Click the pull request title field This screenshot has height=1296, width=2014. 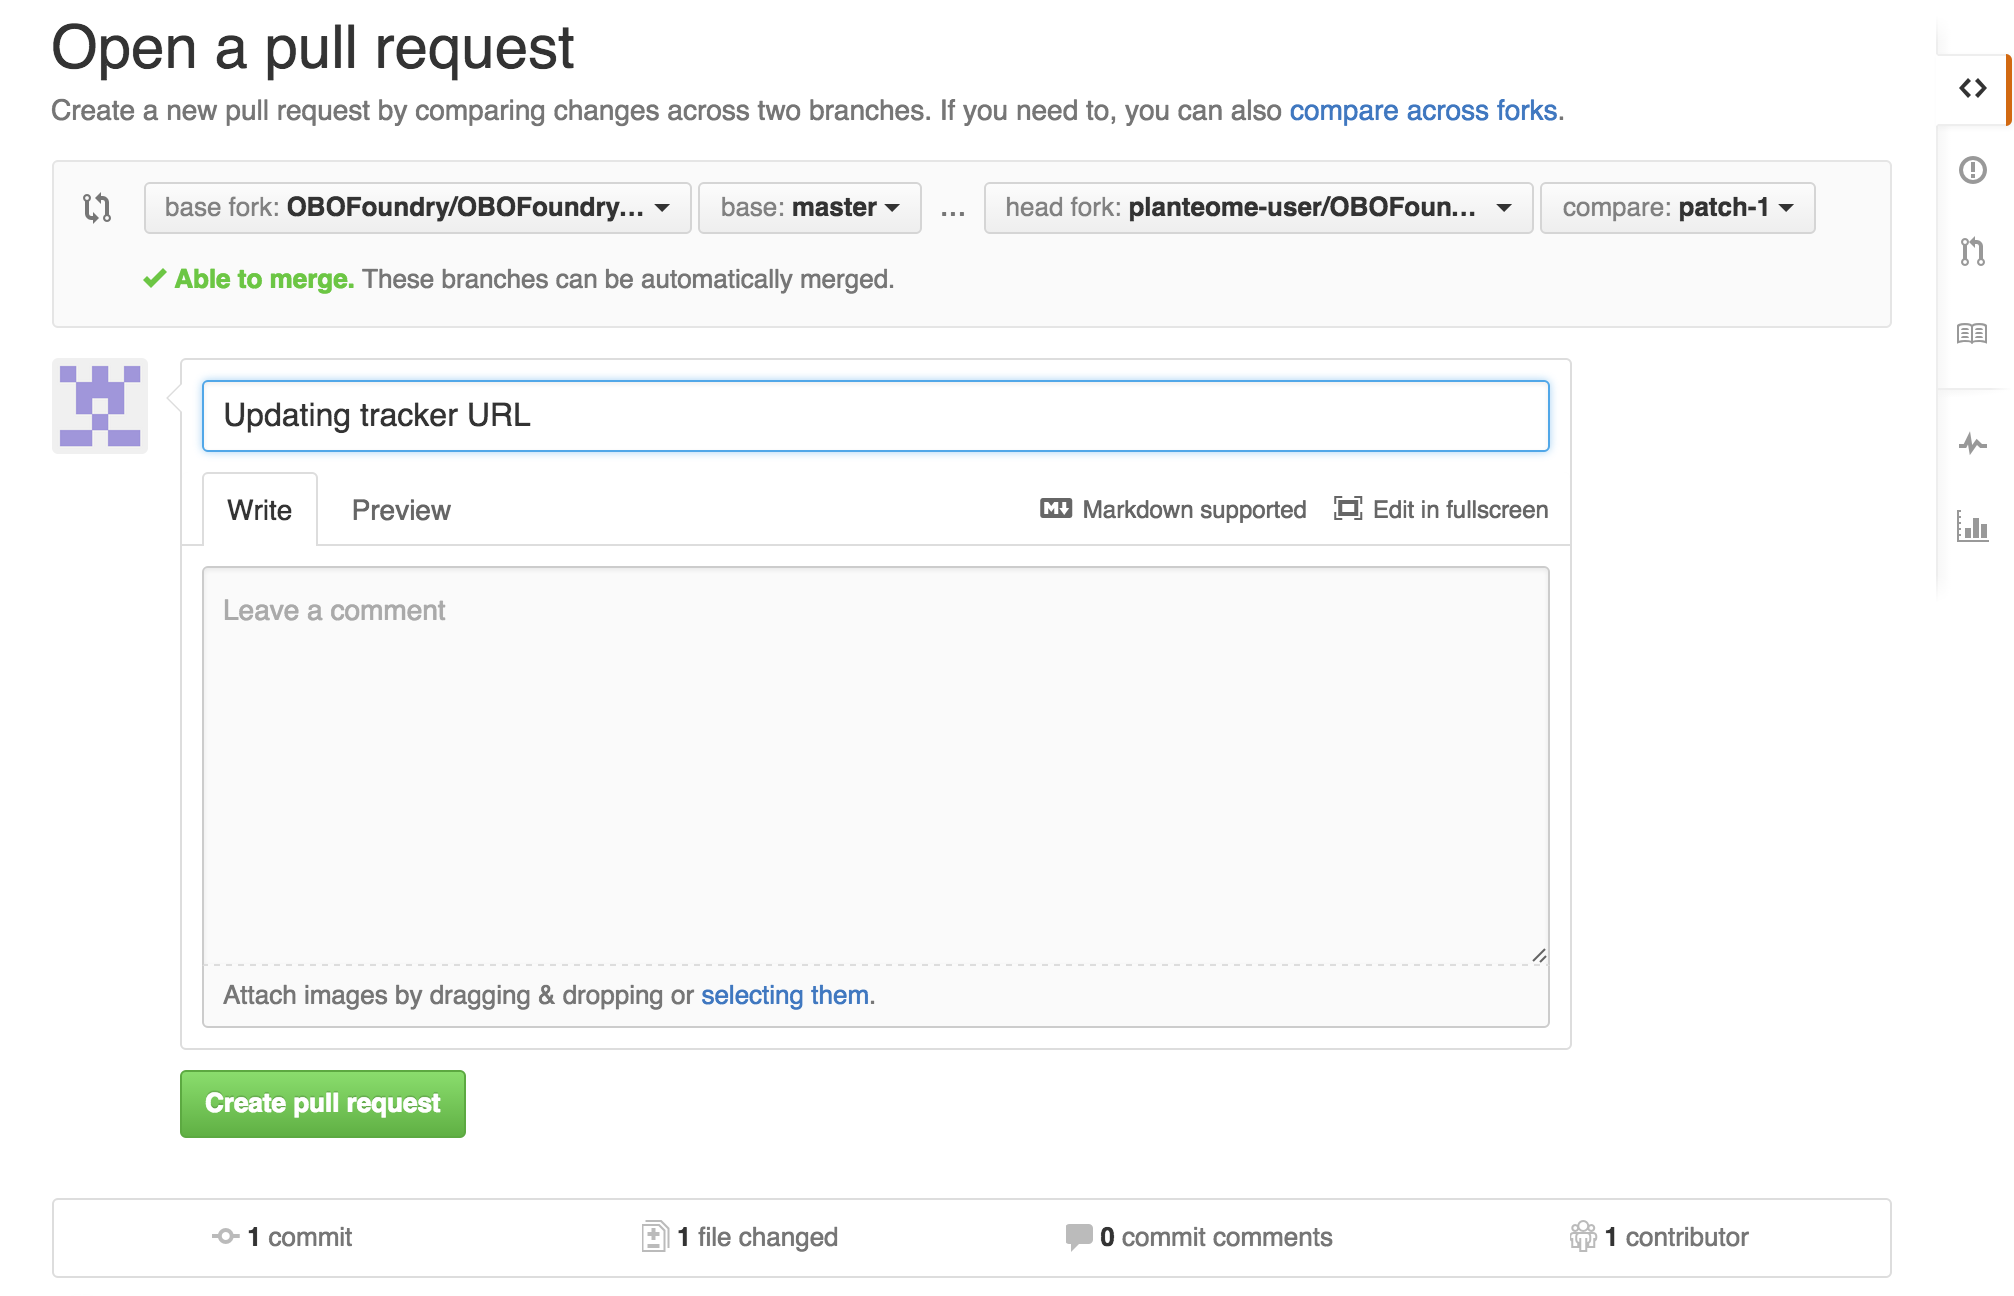tap(875, 416)
